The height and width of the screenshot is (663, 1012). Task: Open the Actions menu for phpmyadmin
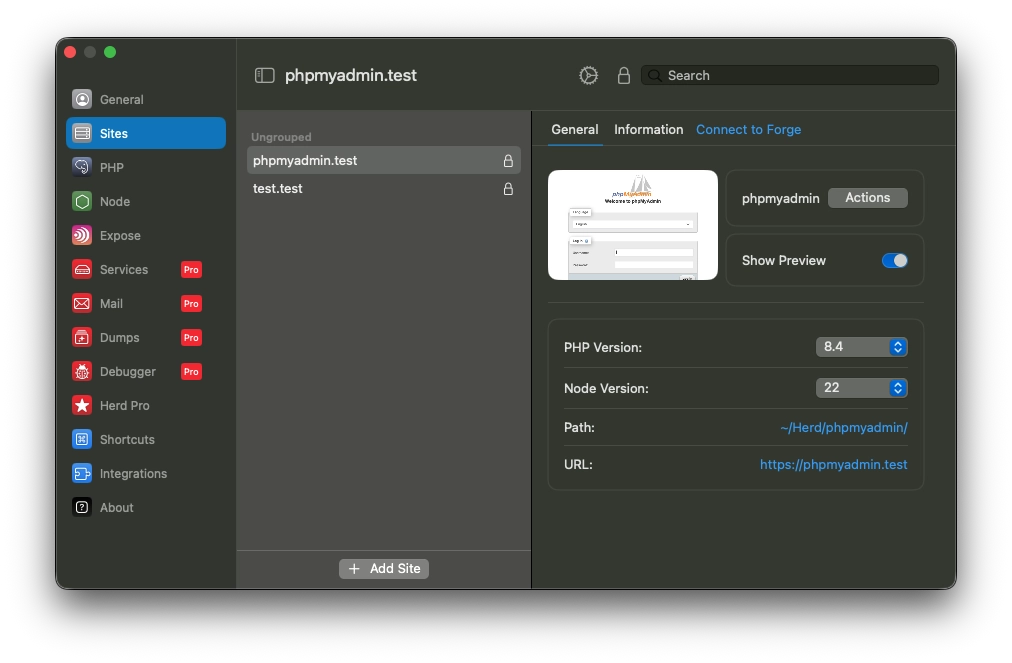pyautogui.click(x=867, y=198)
